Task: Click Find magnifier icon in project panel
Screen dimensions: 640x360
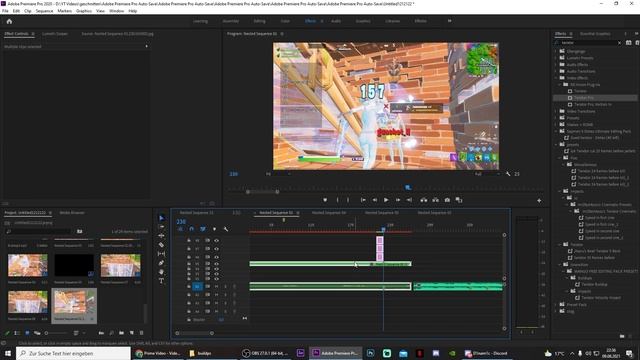Action: (111, 333)
